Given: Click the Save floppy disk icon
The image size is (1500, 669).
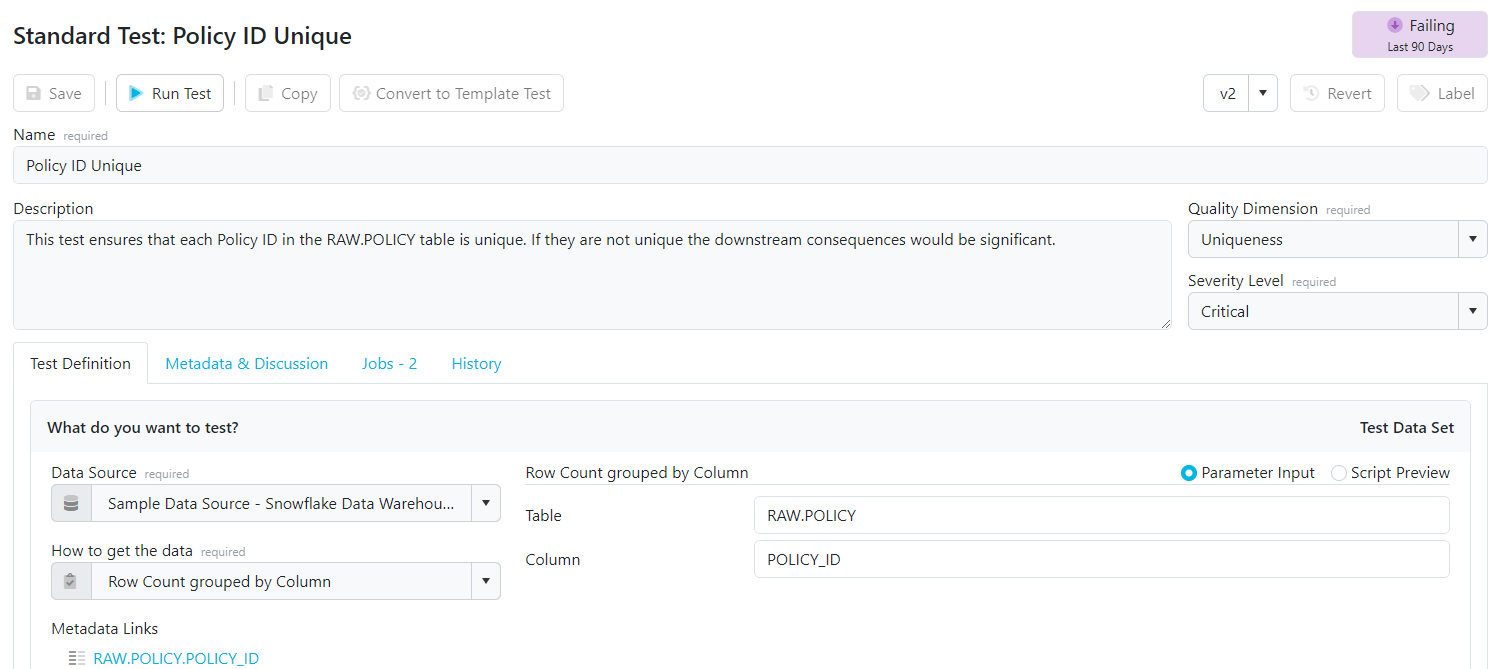Looking at the screenshot, I should [x=33, y=94].
